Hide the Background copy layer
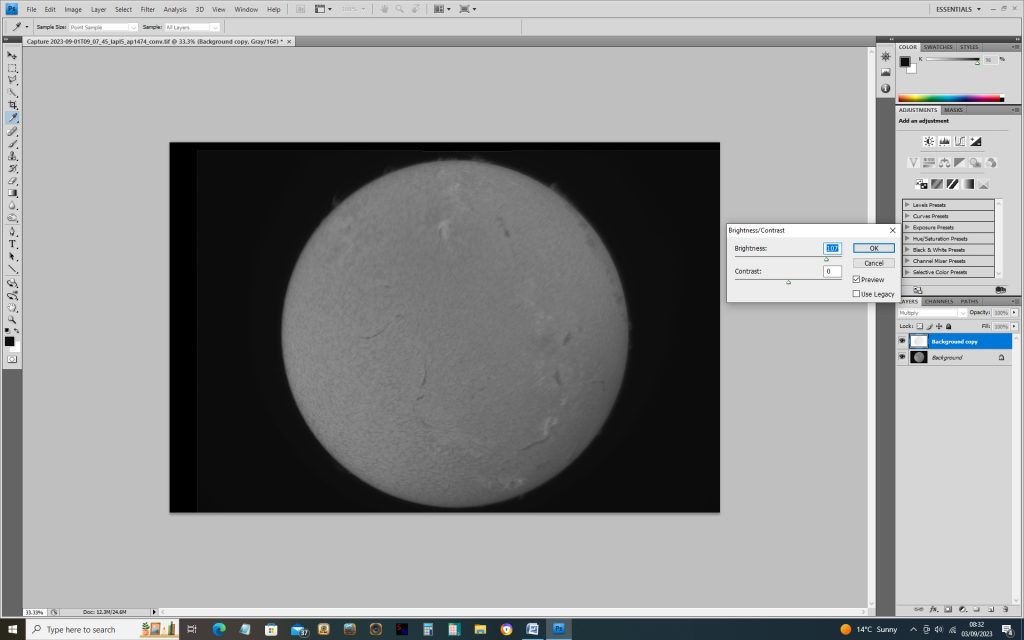Screen dimensions: 1024x640 [902, 341]
